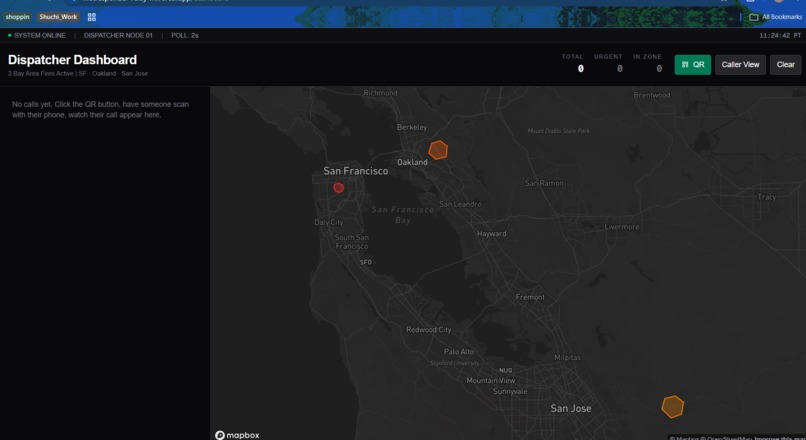The image size is (806, 440).
Task: Click the Palo Alto map label
Action: [459, 352]
